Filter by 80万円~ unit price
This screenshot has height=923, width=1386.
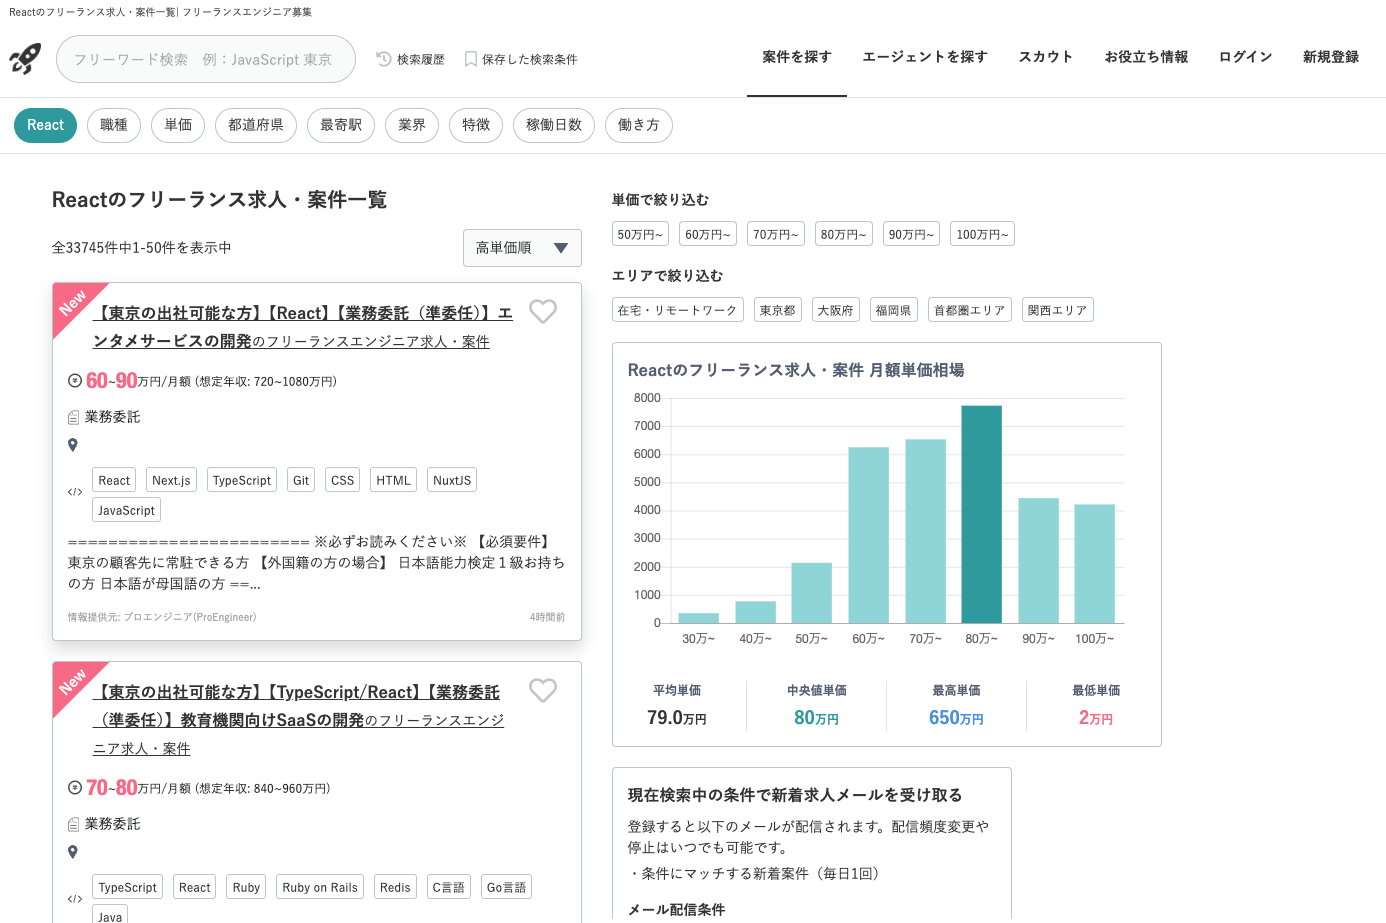click(x=843, y=234)
